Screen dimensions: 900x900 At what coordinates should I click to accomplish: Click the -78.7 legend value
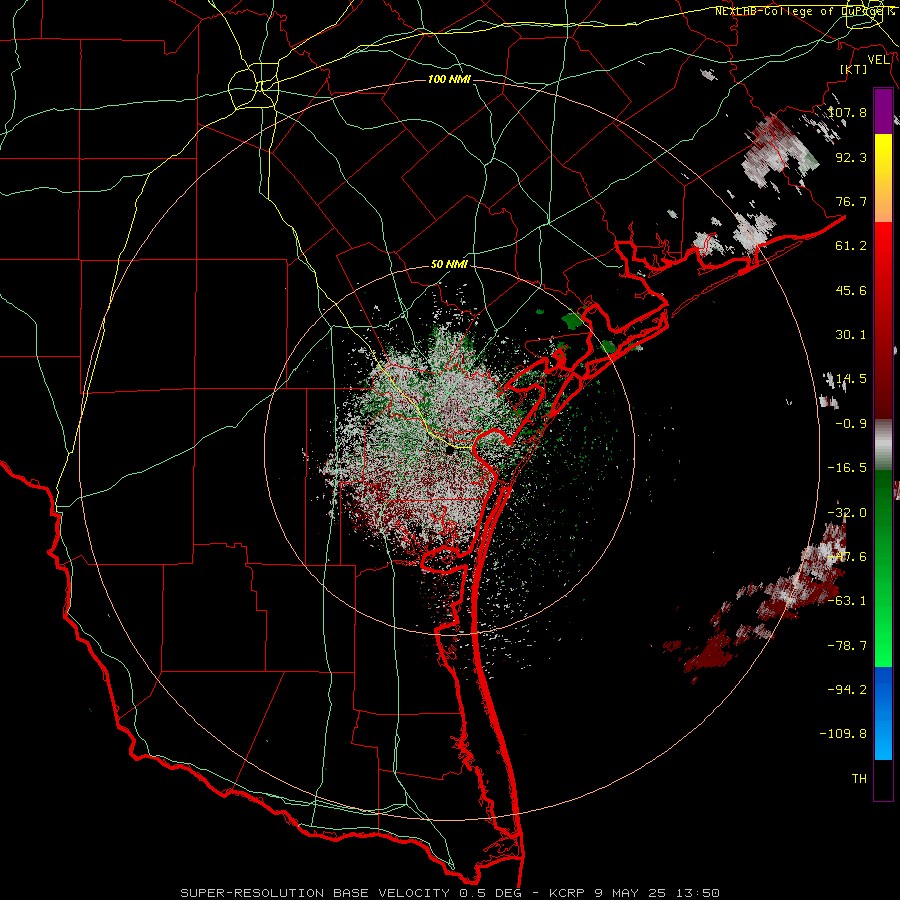(x=847, y=646)
